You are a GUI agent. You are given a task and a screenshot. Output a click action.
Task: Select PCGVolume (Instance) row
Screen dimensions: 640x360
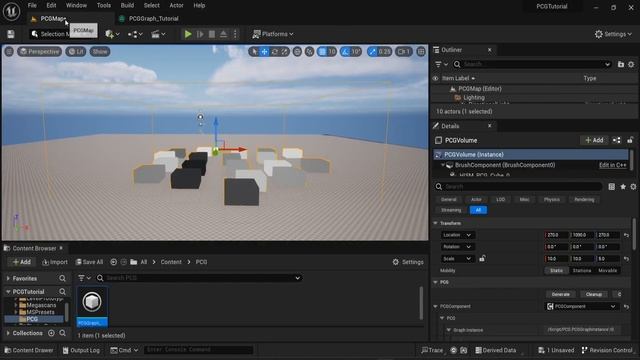pyautogui.click(x=531, y=154)
